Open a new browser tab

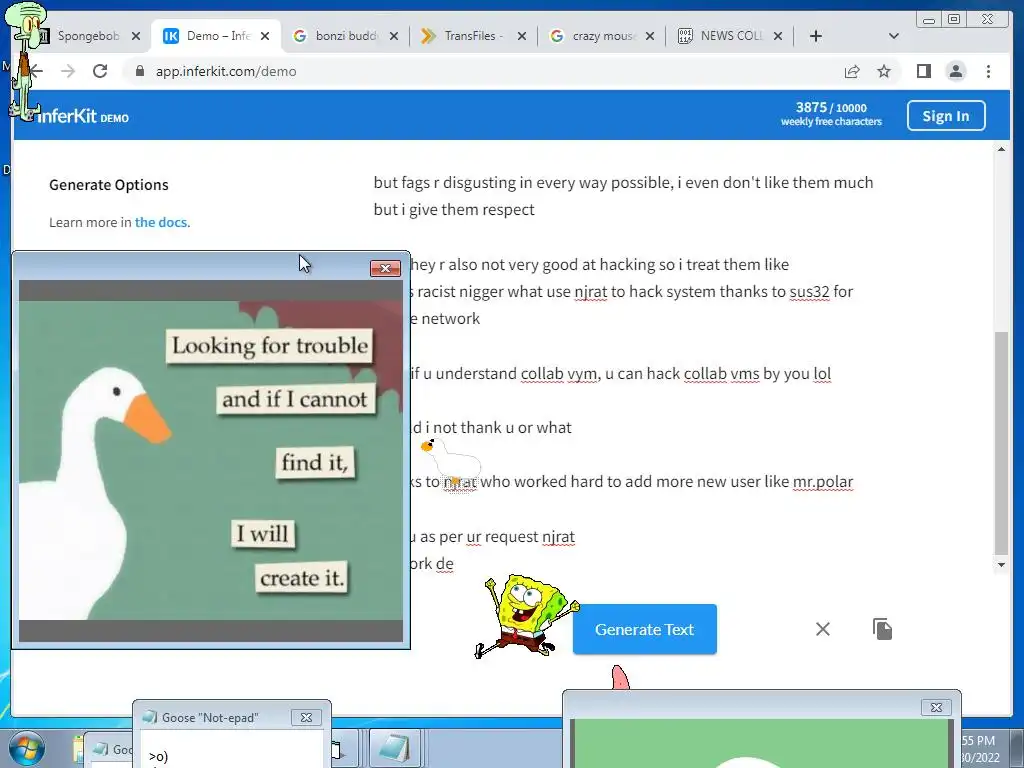click(816, 36)
